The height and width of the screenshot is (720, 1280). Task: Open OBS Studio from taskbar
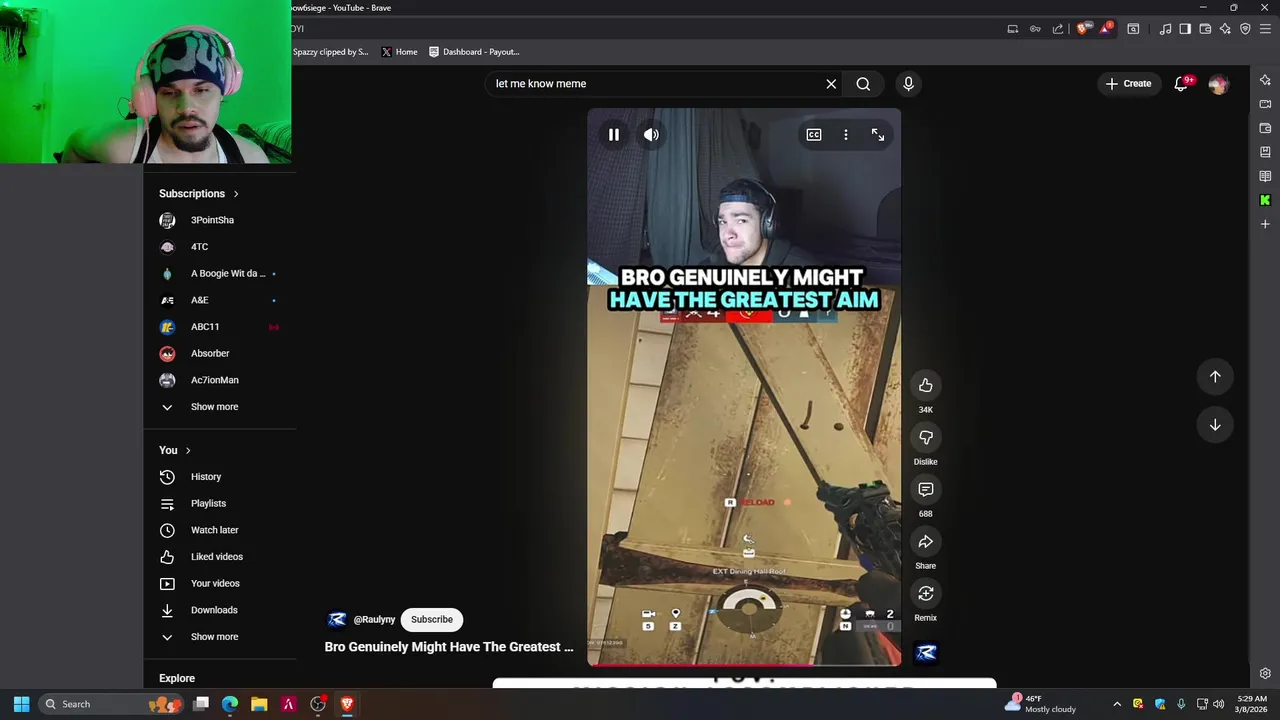pos(318,704)
